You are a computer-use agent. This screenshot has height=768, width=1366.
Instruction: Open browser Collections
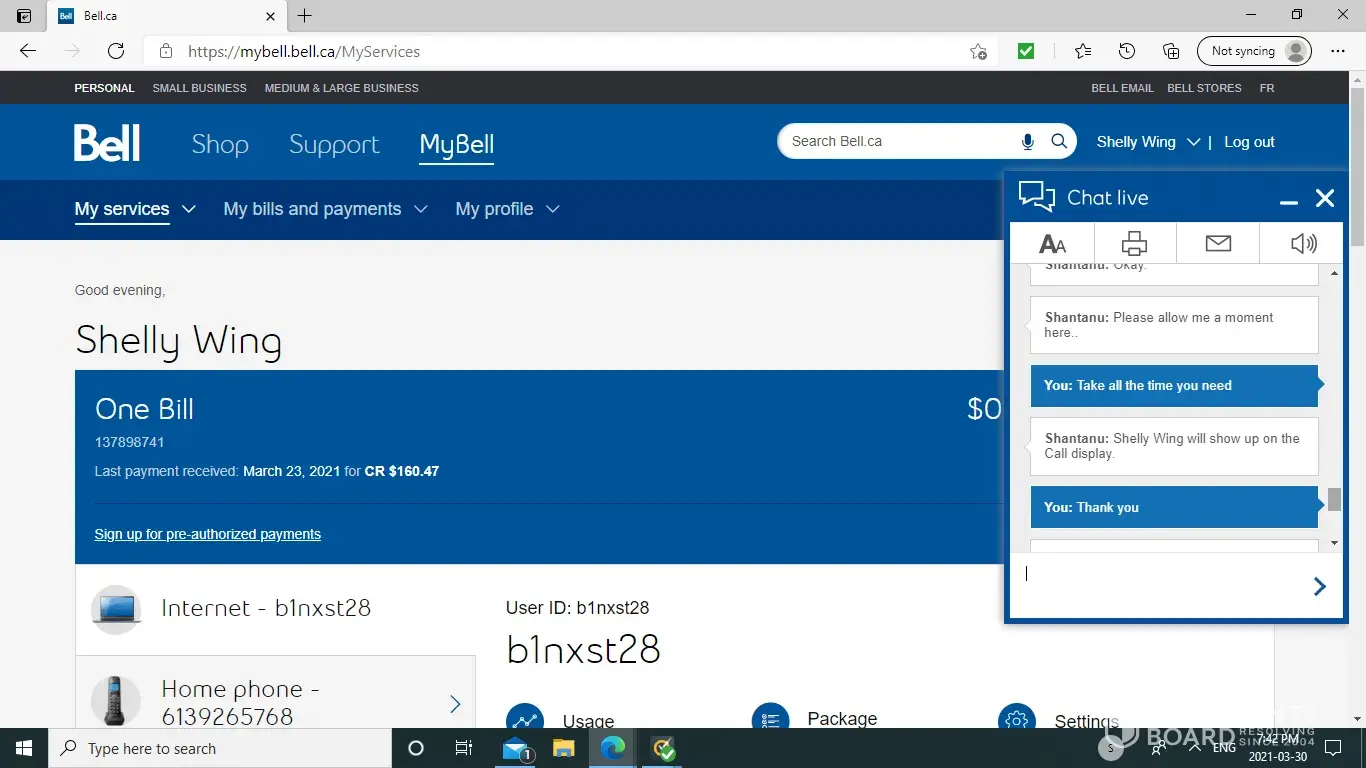click(1171, 51)
